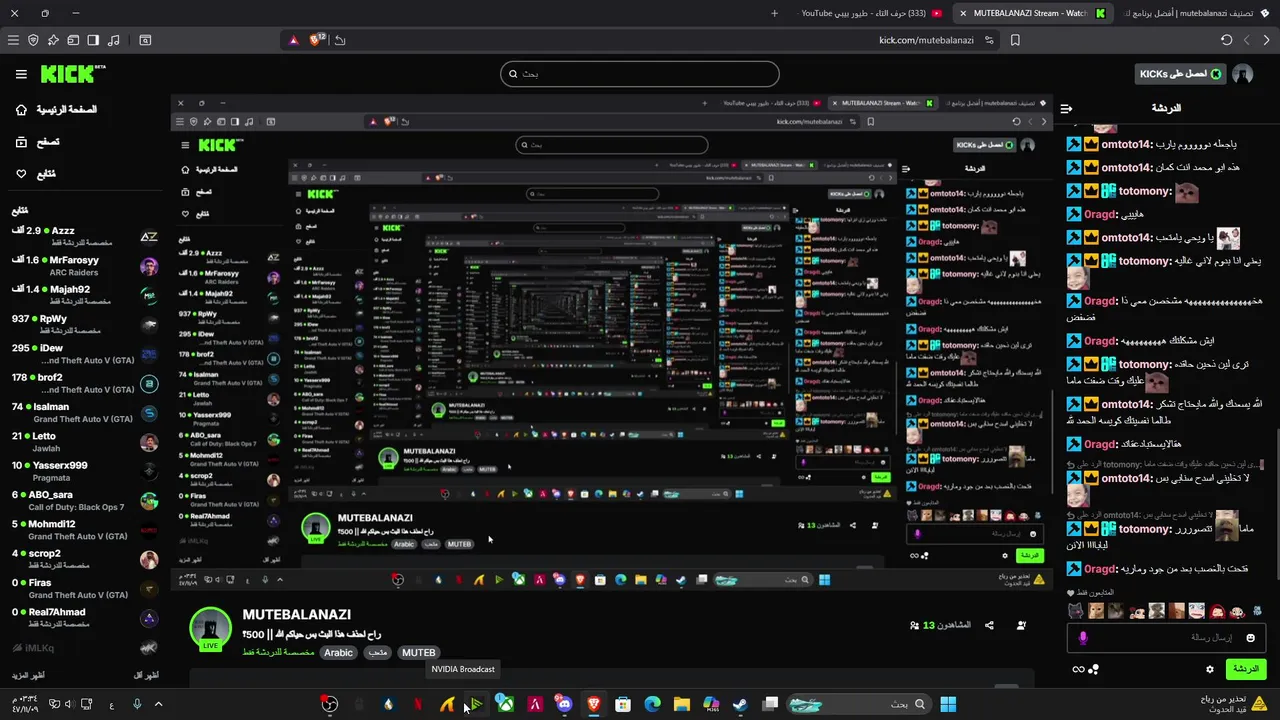Open the Kick hamburger menu
Image resolution: width=1280 pixels, height=720 pixels.
click(21, 74)
